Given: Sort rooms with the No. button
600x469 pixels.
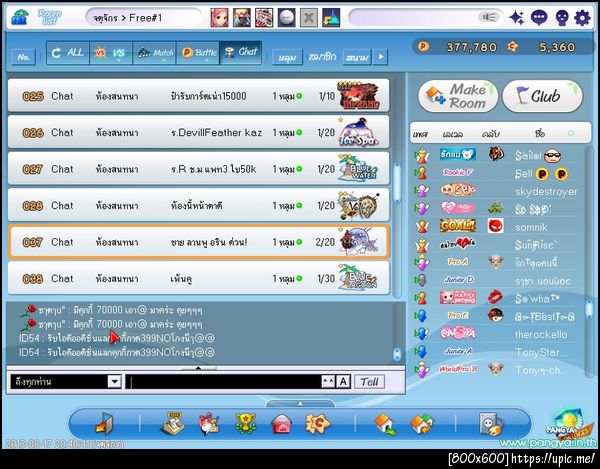Looking at the screenshot, I should coord(23,57).
